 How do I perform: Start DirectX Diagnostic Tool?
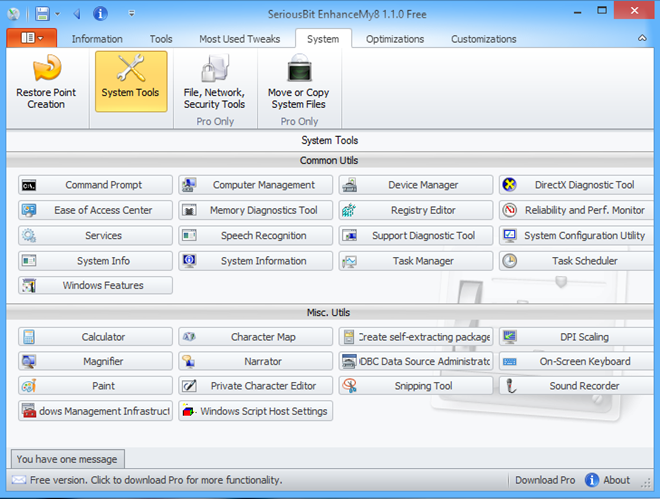576,185
